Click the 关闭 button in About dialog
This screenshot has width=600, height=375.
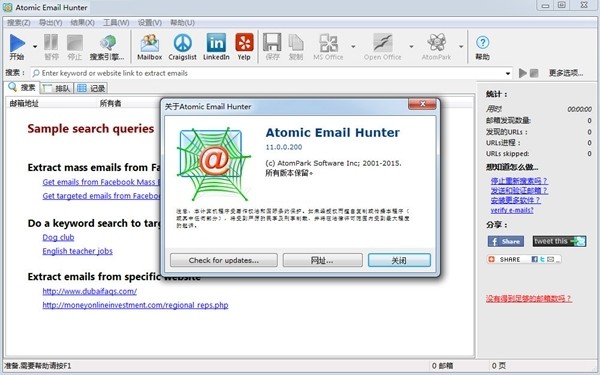pos(399,260)
